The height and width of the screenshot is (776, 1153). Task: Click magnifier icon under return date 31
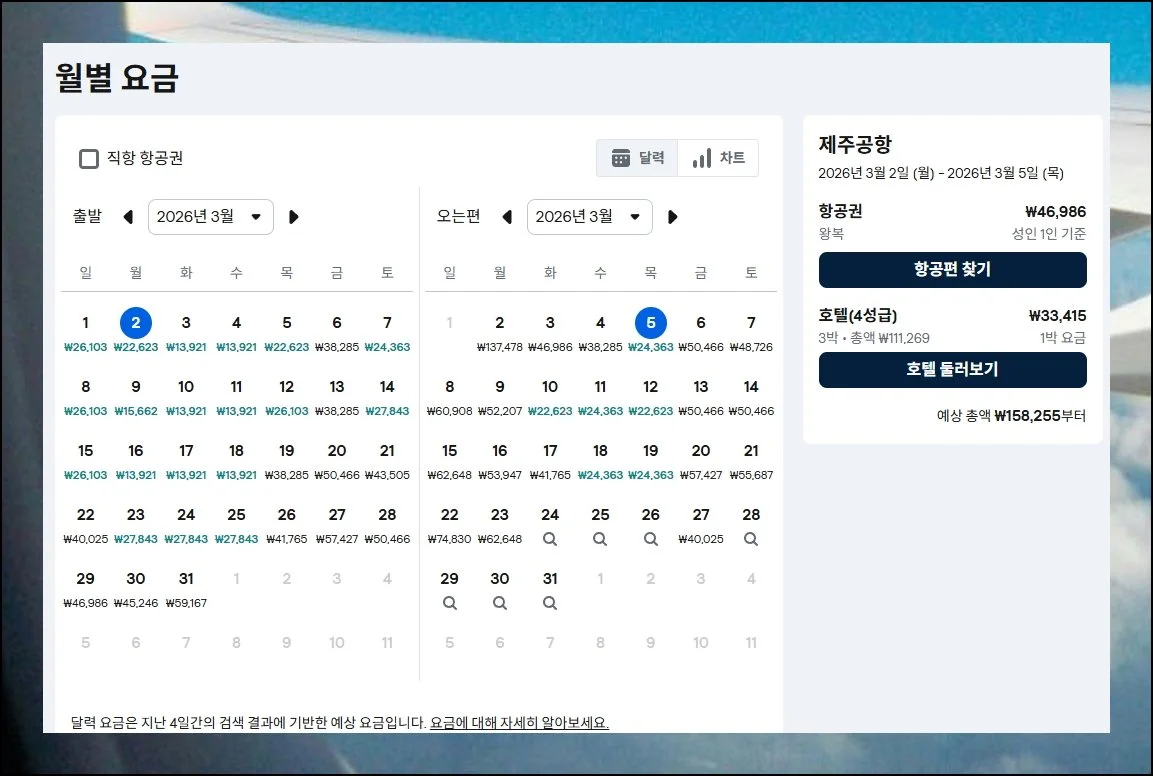click(550, 603)
